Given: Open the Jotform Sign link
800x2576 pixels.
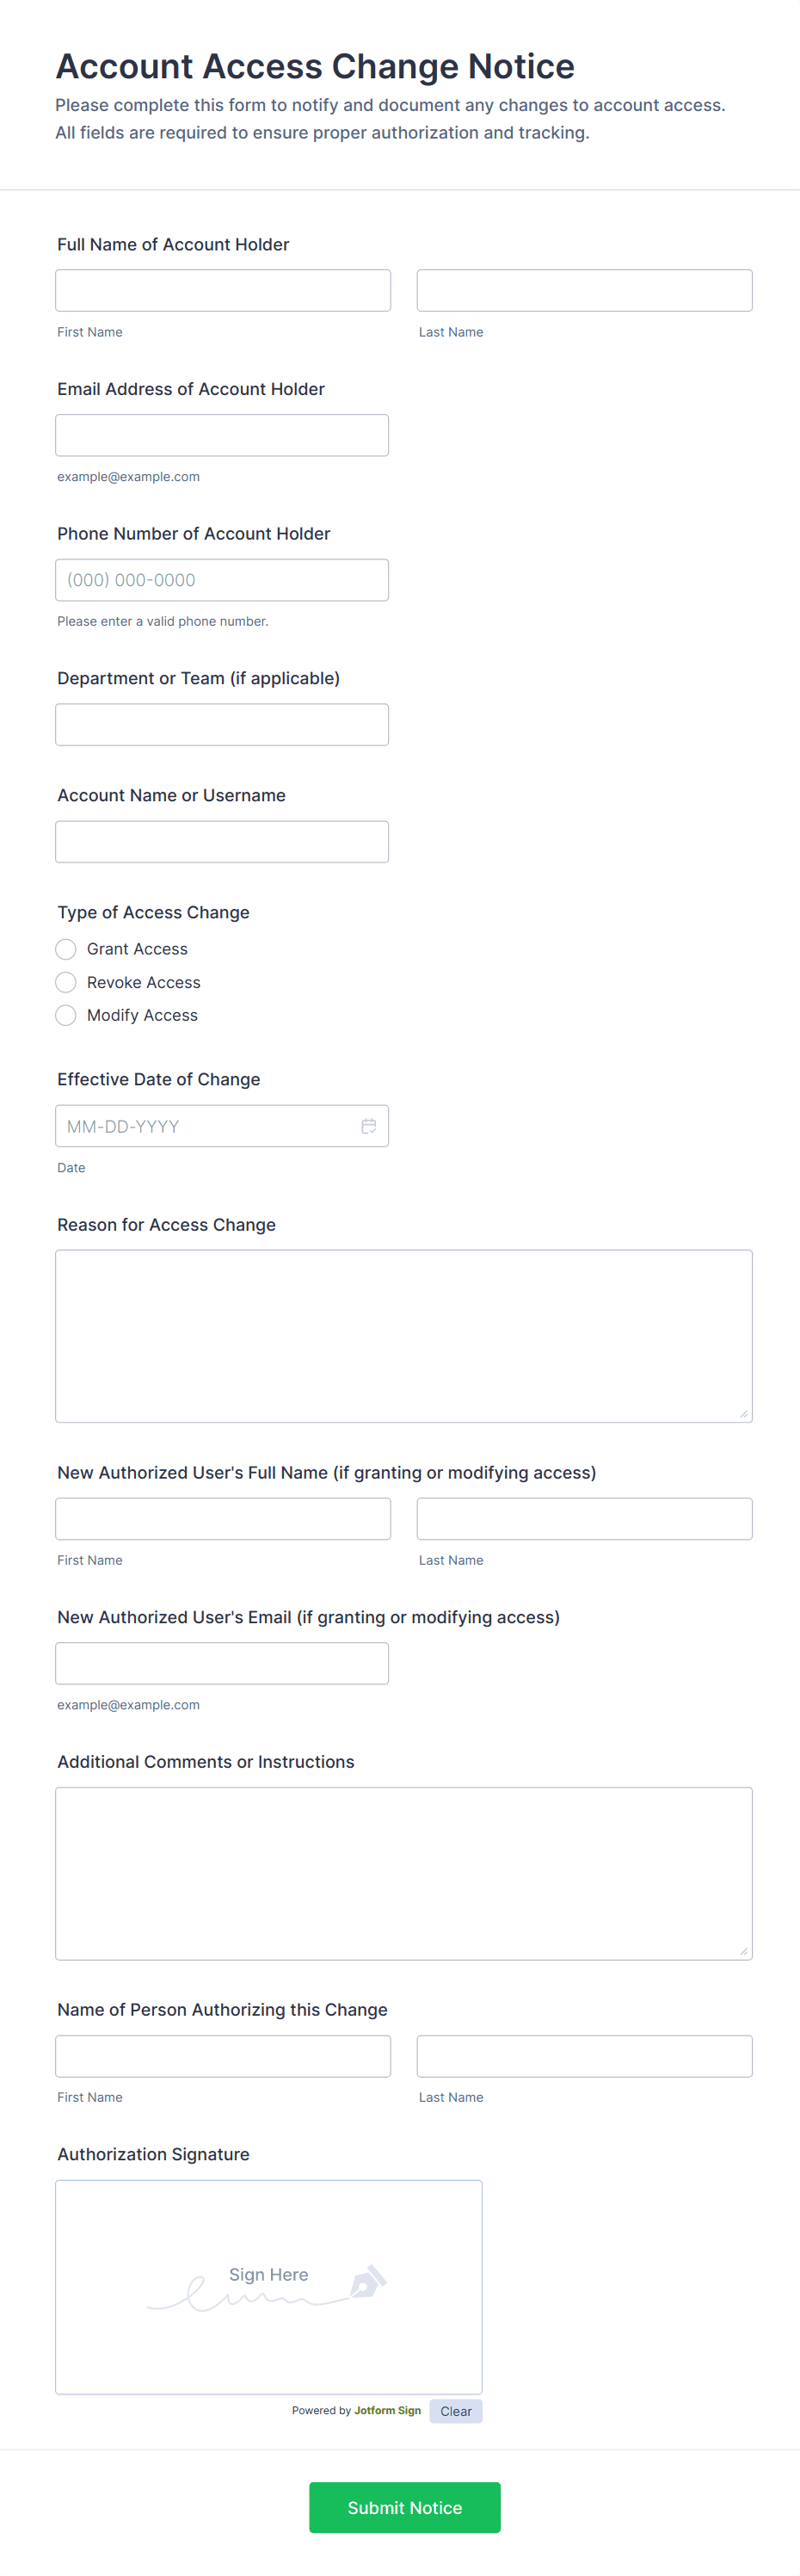Looking at the screenshot, I should pyautogui.click(x=387, y=2410).
